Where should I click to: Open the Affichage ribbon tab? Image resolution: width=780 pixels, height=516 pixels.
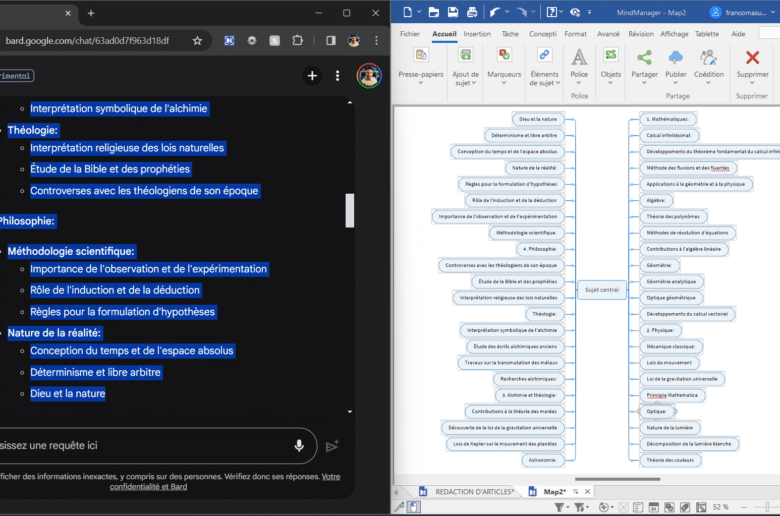click(x=674, y=33)
